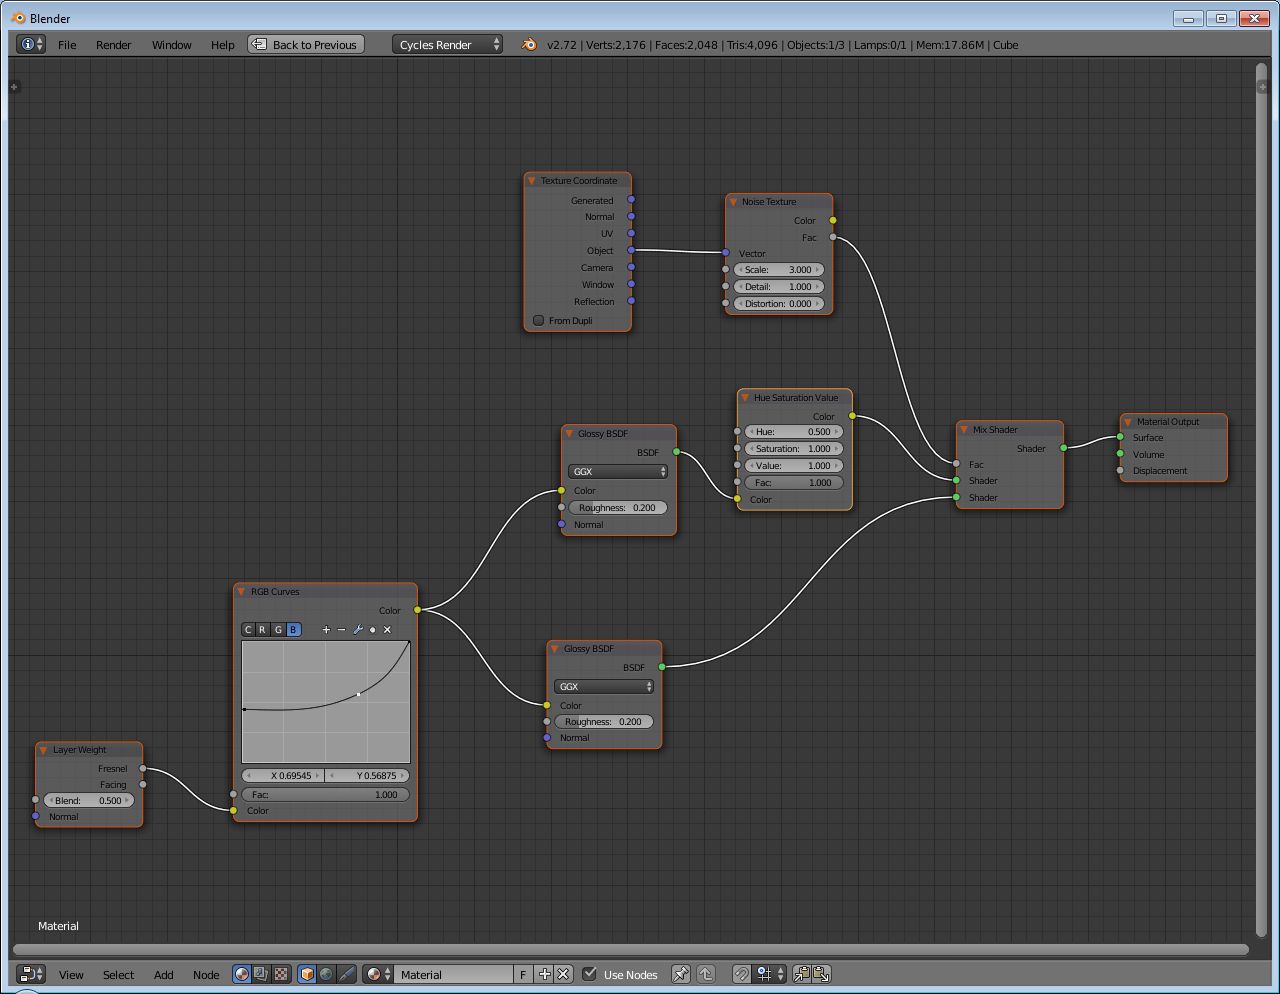Image resolution: width=1280 pixels, height=994 pixels.
Task: Select object shader data type cube icon
Action: 307,974
